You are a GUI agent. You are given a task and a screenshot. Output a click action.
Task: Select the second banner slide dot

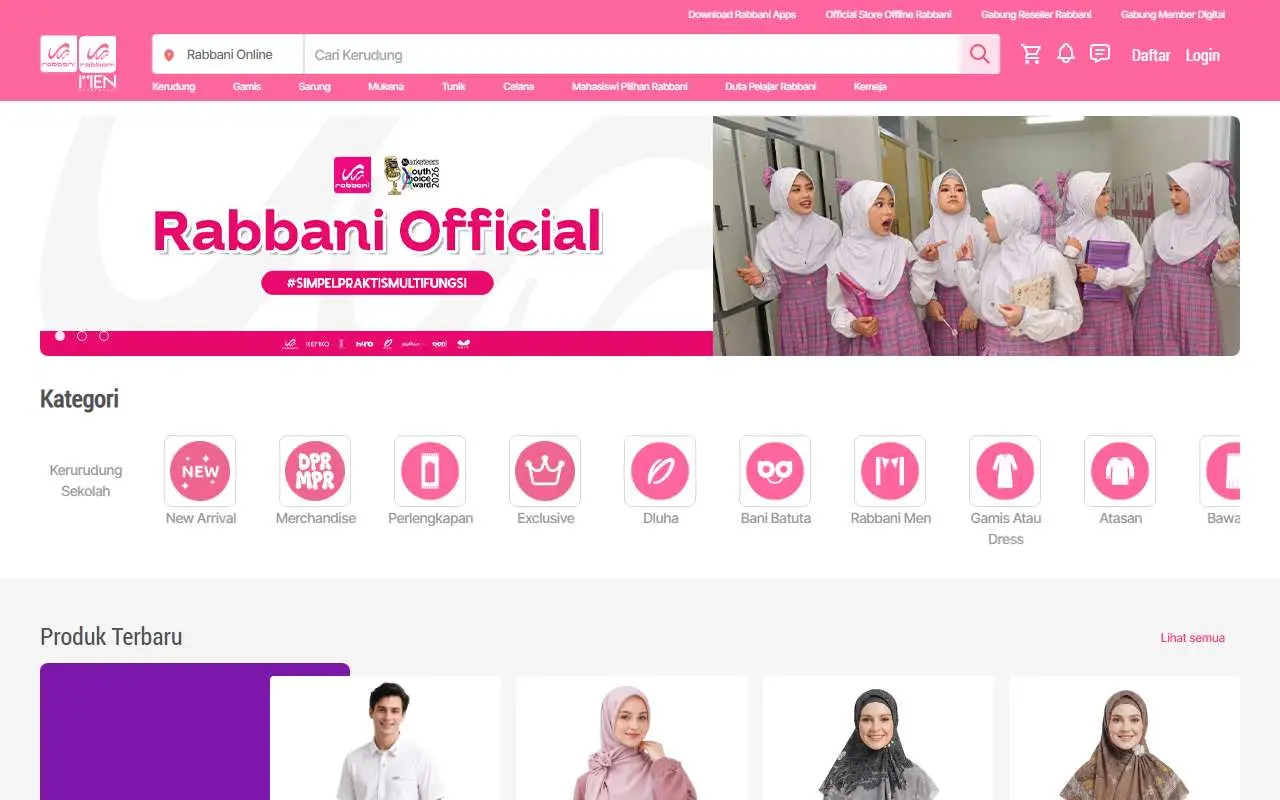[82, 336]
